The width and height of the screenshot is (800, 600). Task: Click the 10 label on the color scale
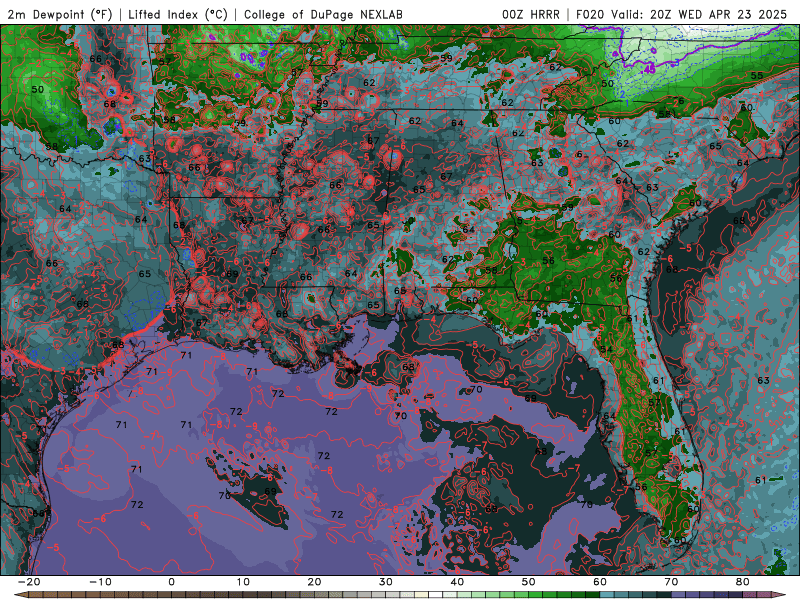pyautogui.click(x=243, y=582)
